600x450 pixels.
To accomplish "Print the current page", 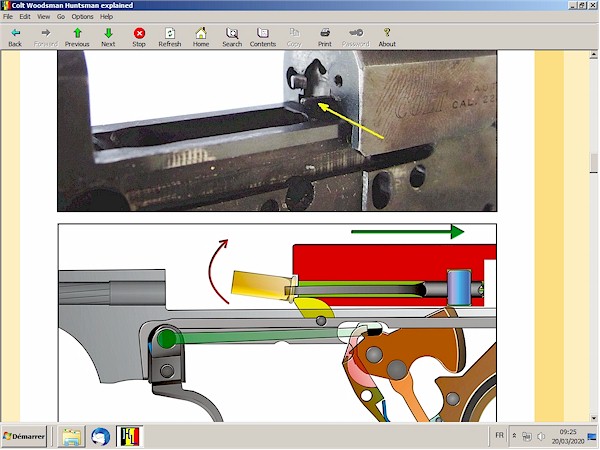I will click(x=324, y=37).
